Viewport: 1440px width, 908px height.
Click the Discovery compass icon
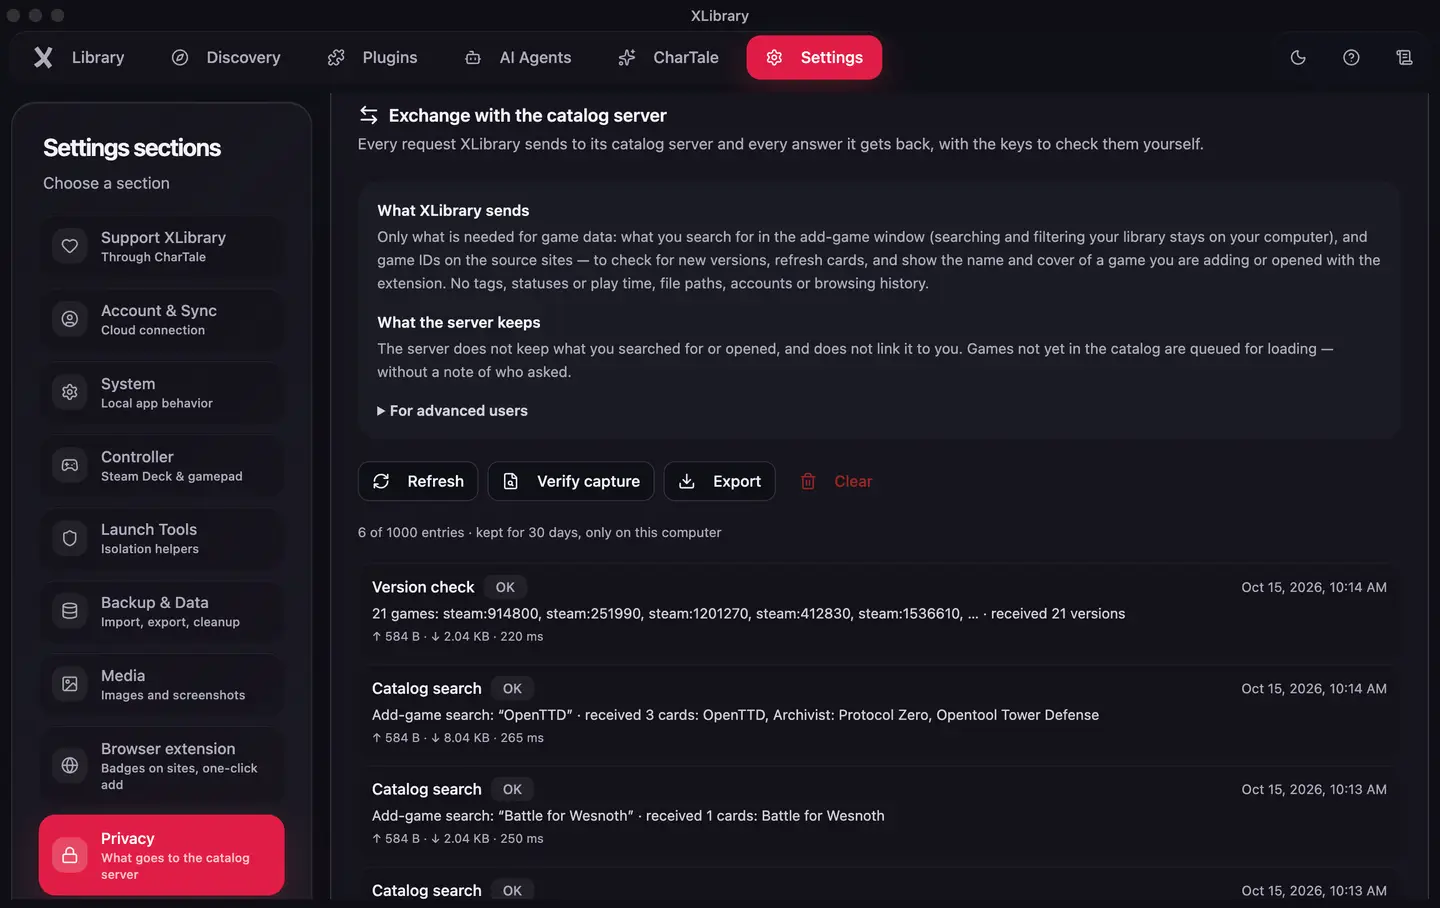(x=180, y=57)
